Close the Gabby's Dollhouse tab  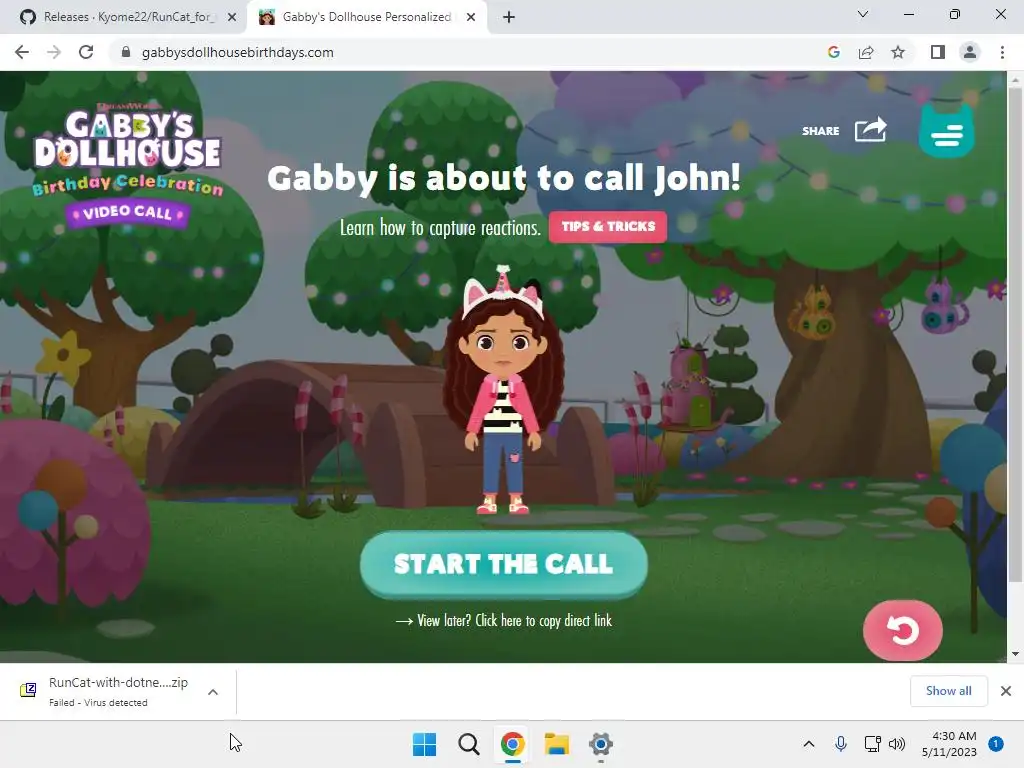pos(471,17)
